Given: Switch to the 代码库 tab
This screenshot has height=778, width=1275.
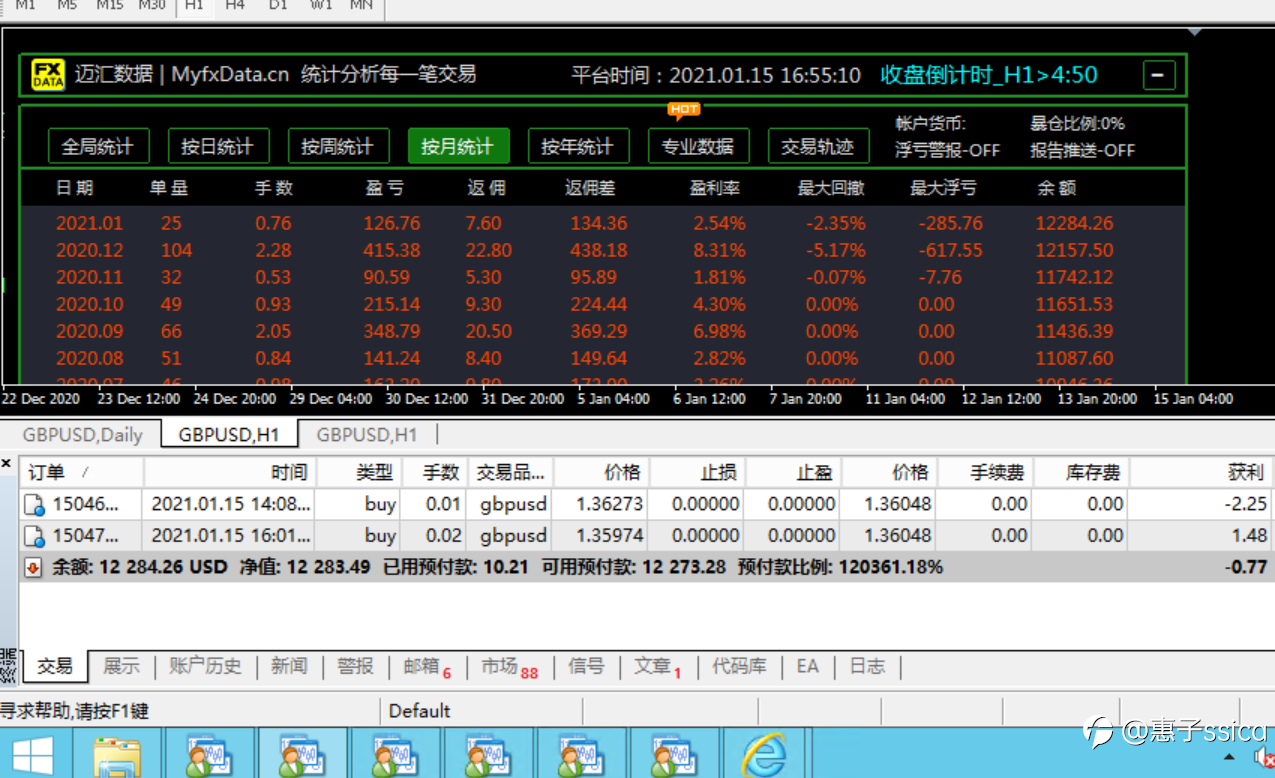Looking at the screenshot, I should click(739, 666).
